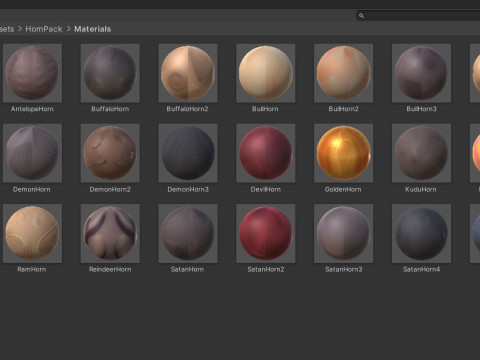Click the SatanHorn3 name label

coord(344,269)
